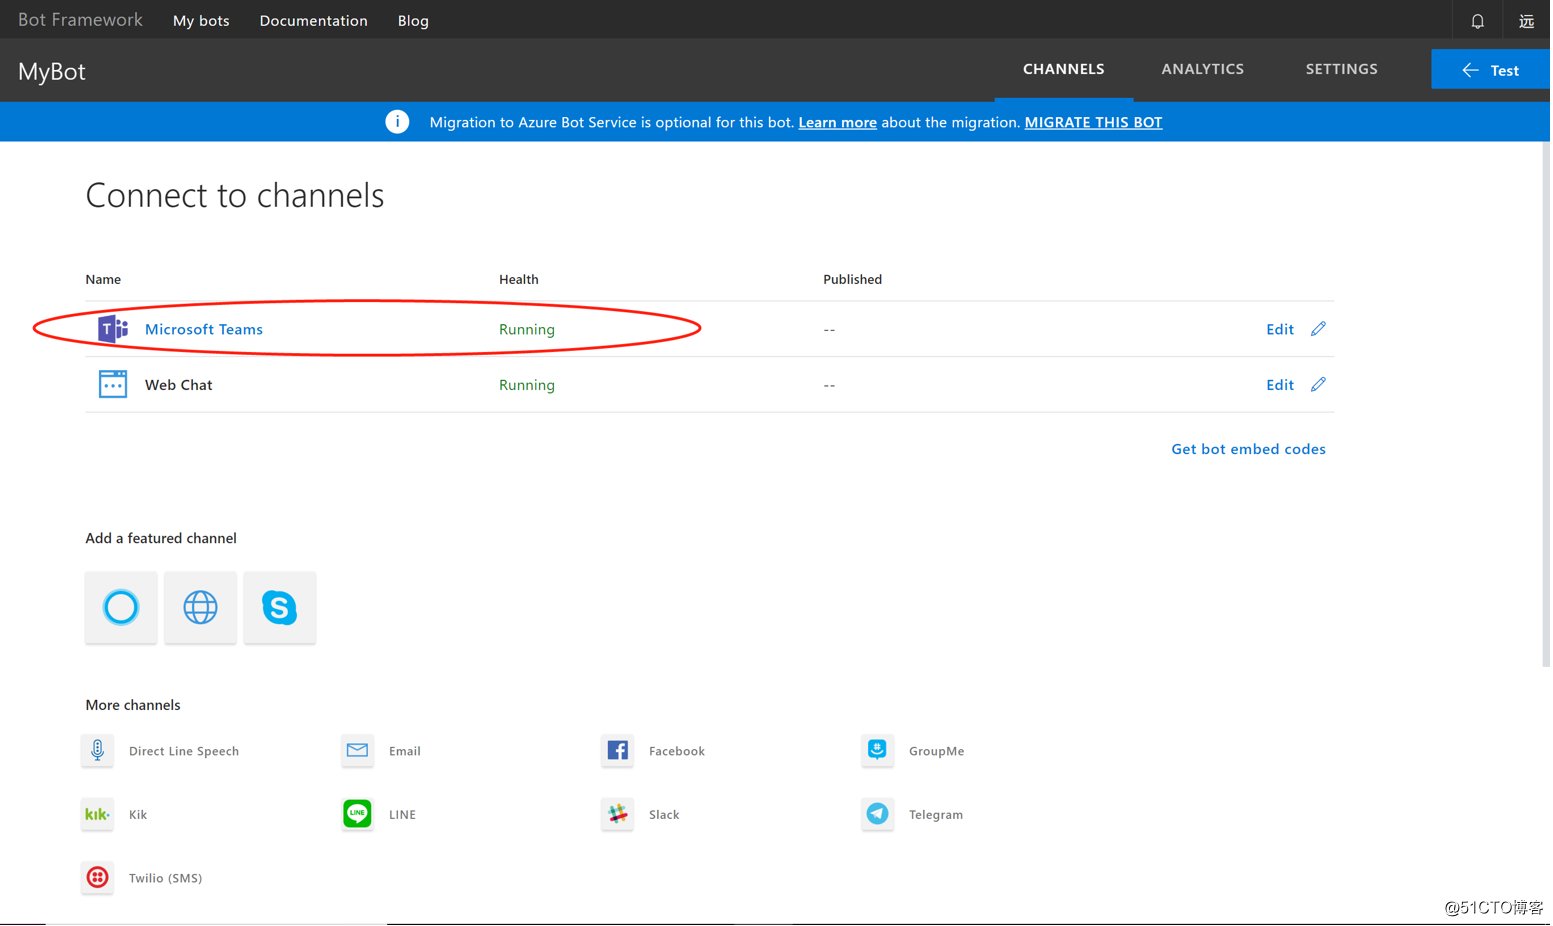Screen dimensions: 1553x926
Task: Click the Learn more link in banner
Action: 839,123
